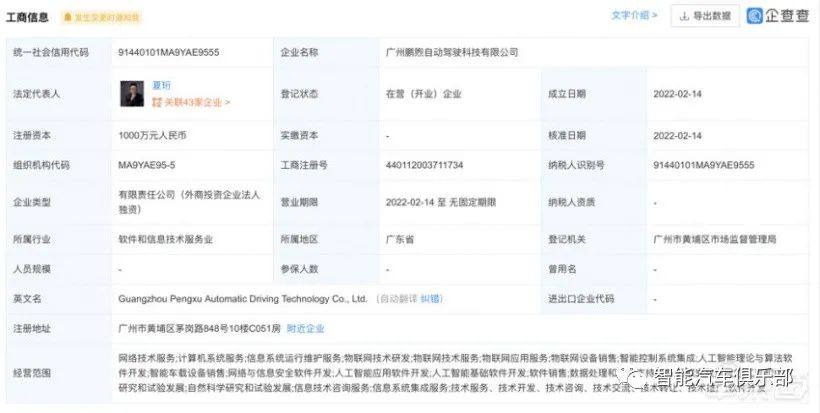Select registration number 440112003711734

(x=425, y=165)
